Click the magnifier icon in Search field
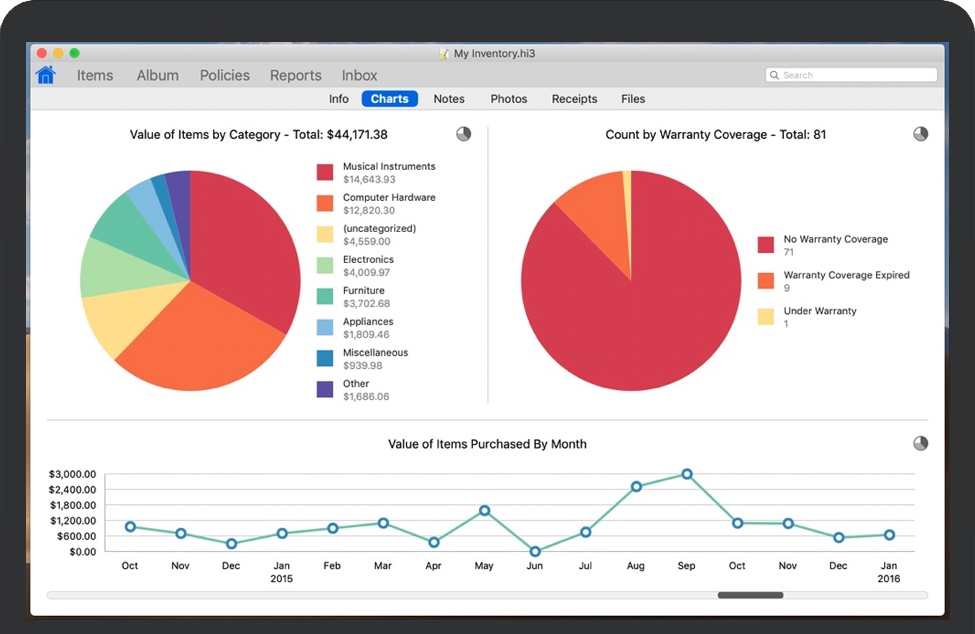 (774, 75)
